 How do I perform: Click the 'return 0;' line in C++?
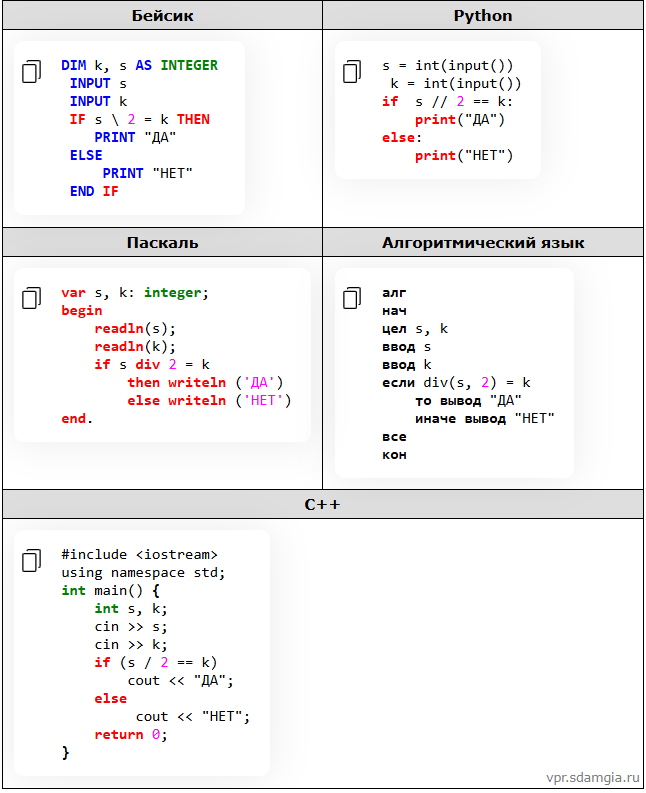pos(131,734)
